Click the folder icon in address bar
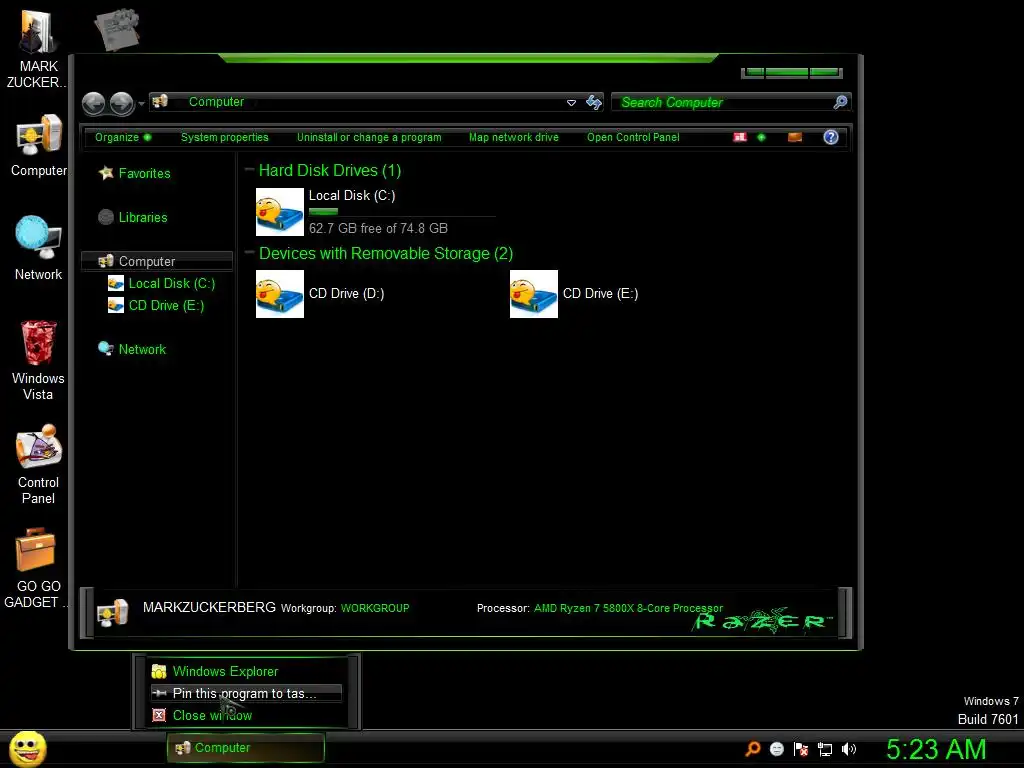1024x768 pixels. click(x=160, y=101)
